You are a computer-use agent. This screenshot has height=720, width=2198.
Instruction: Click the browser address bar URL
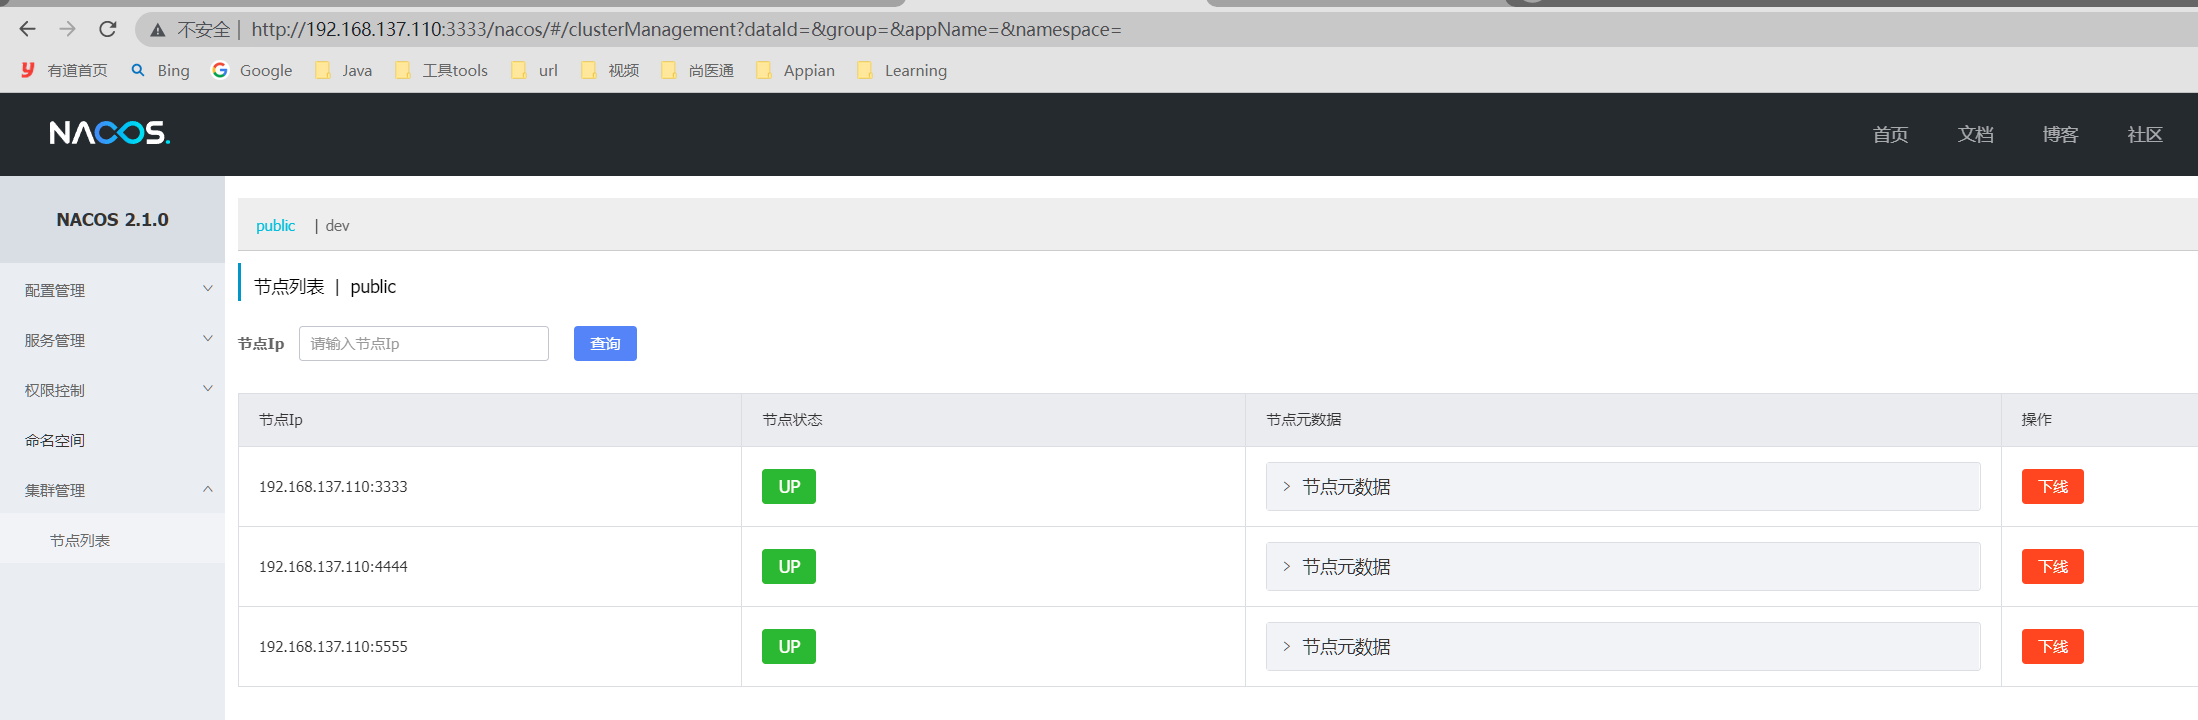(686, 30)
